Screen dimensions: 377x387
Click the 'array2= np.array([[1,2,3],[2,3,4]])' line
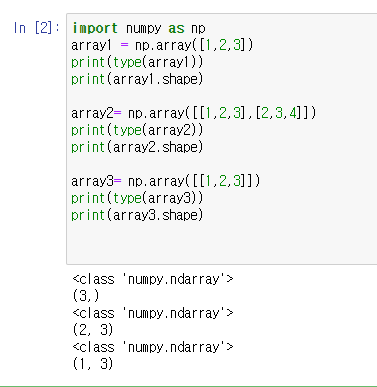[x=193, y=113]
